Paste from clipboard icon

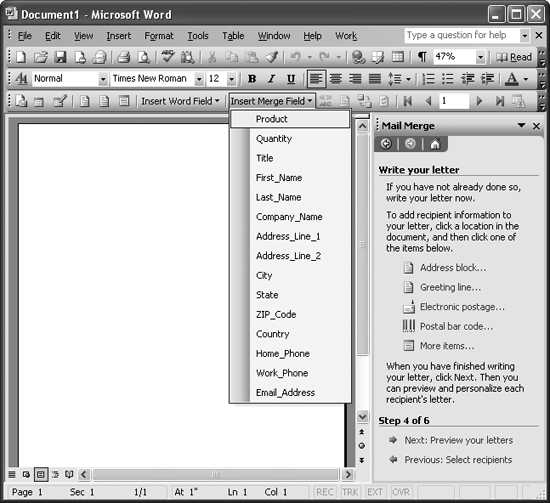(x=251, y=57)
